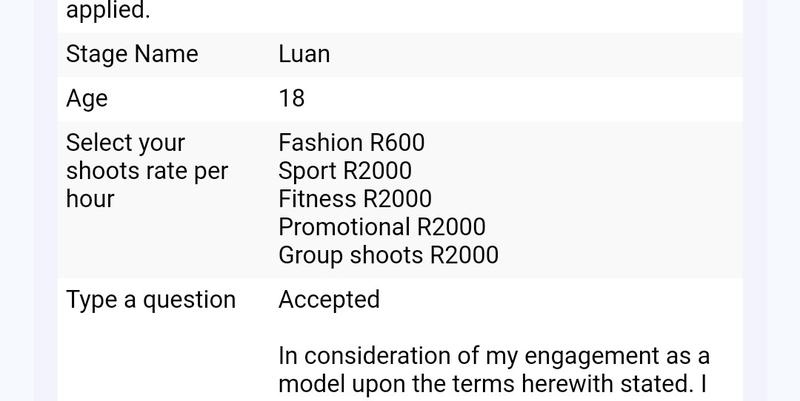Viewport: 800px width, 401px height.
Task: Click 'shoots rate per' label line
Action: (x=147, y=171)
